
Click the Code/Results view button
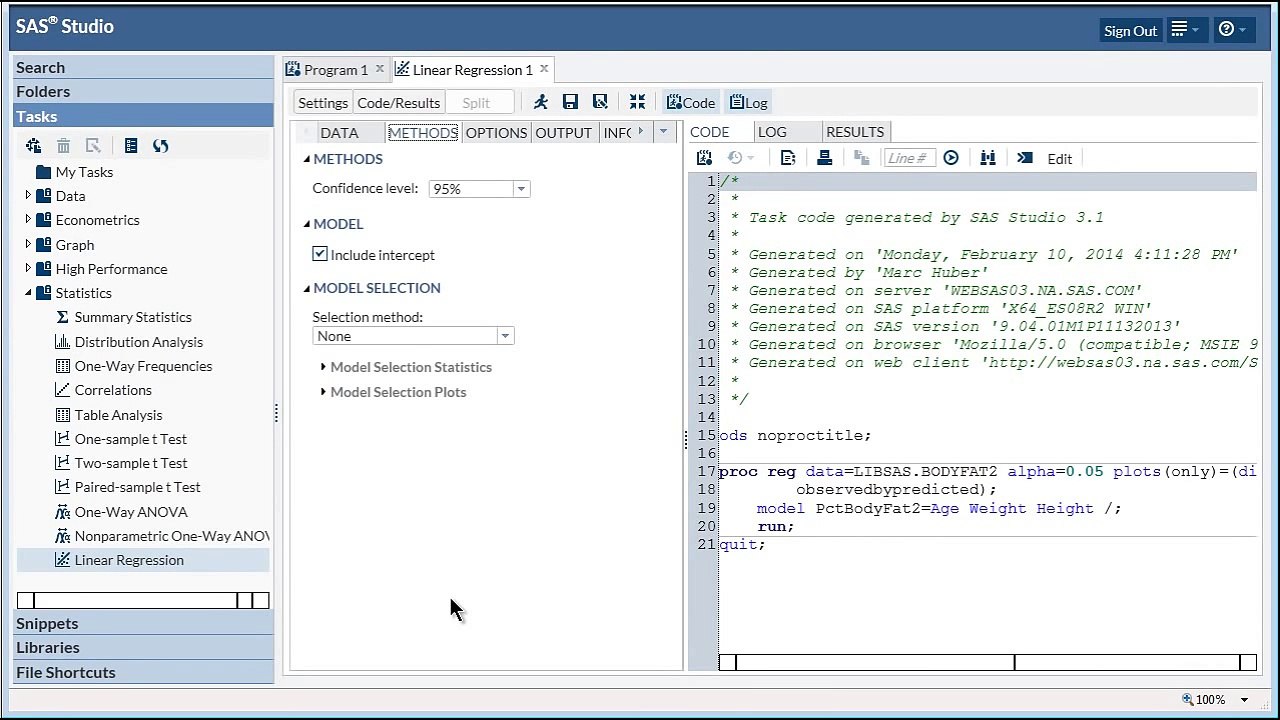398,102
